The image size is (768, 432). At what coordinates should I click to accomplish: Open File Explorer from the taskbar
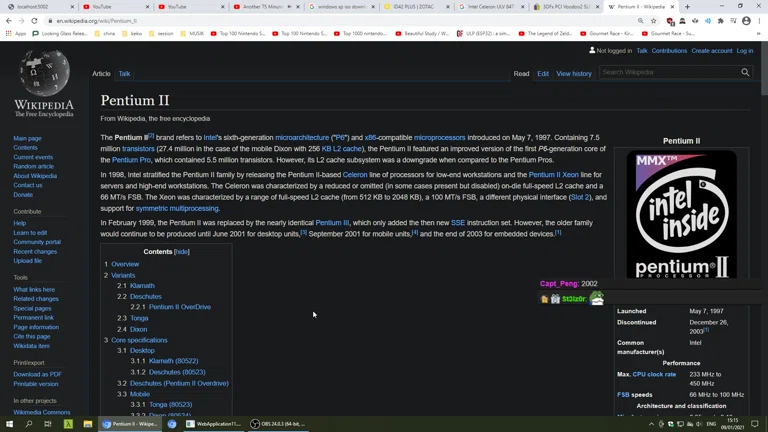[x=88, y=424]
